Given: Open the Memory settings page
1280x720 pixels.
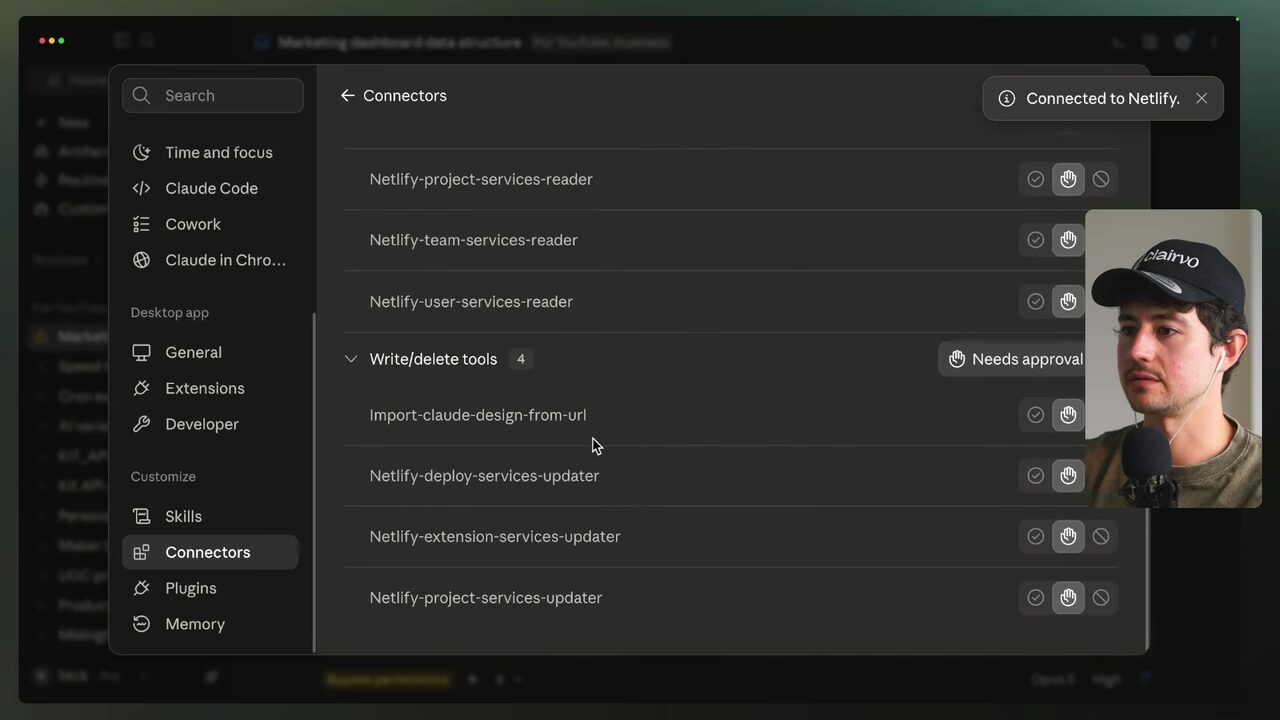Looking at the screenshot, I should pyautogui.click(x=210, y=624).
